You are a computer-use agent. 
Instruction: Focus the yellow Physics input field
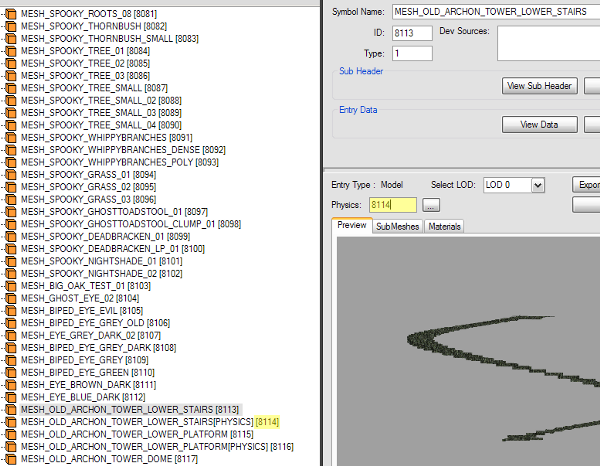coord(392,205)
